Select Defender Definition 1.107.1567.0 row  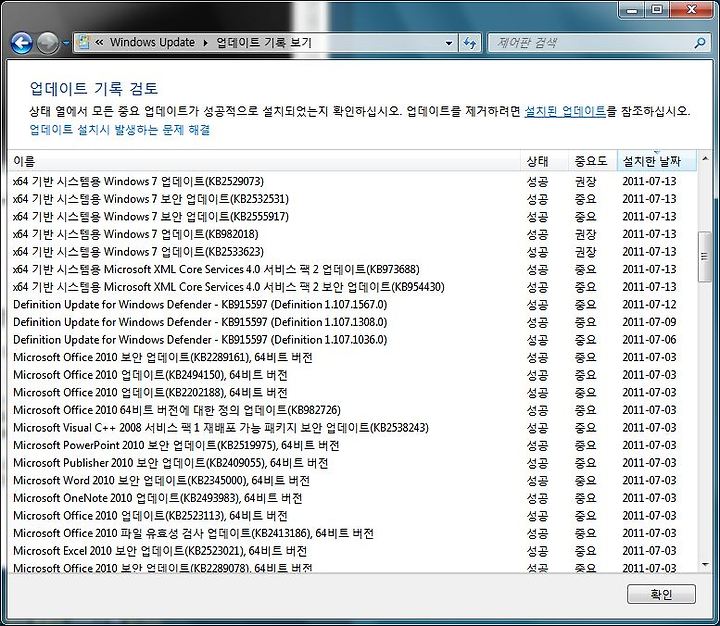click(351, 305)
